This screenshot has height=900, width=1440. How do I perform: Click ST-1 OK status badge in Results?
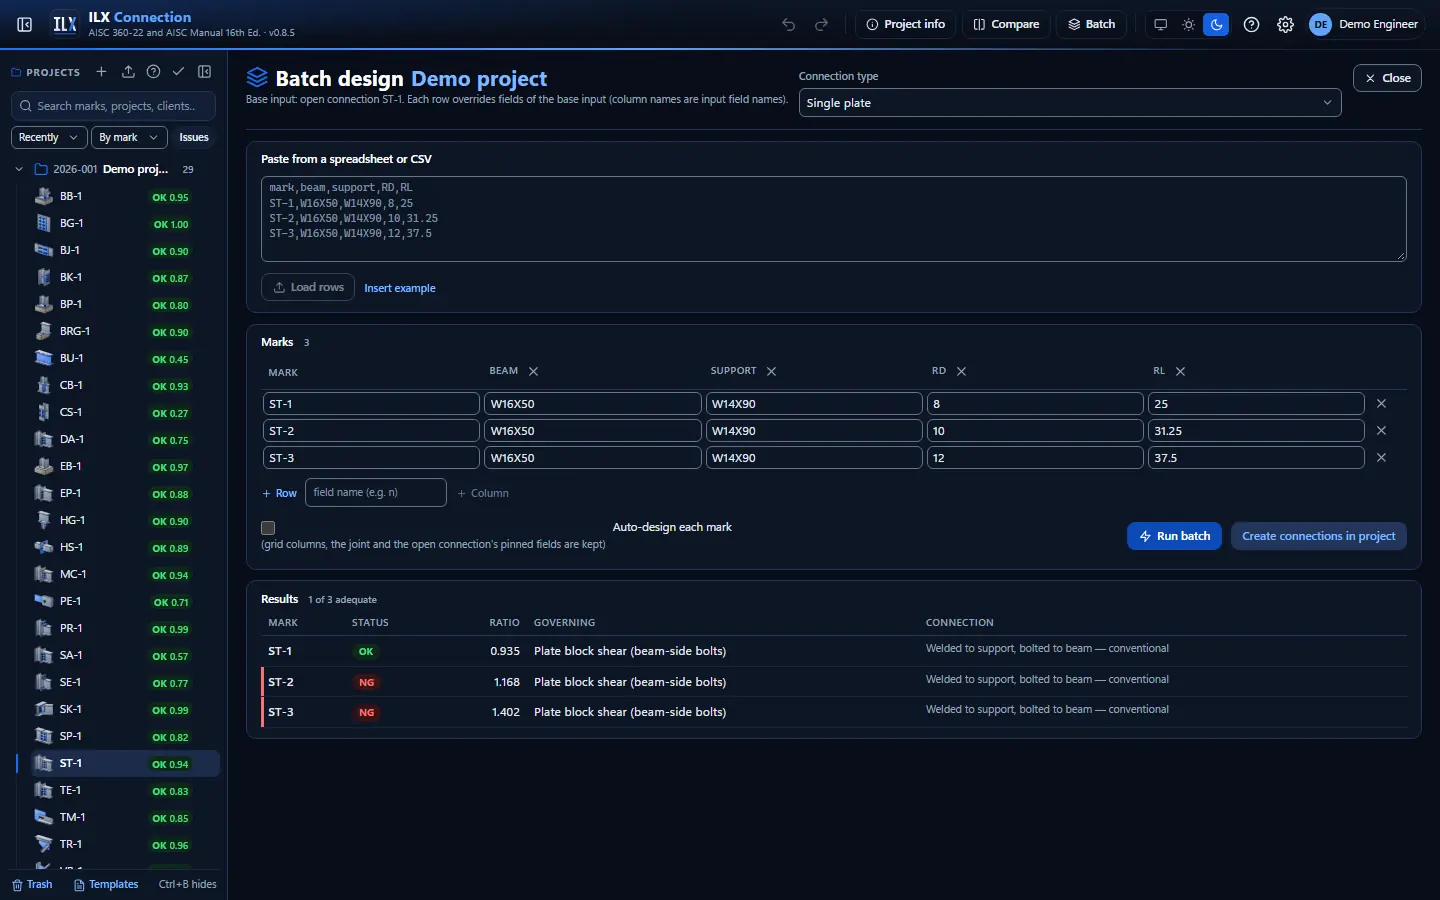(366, 652)
